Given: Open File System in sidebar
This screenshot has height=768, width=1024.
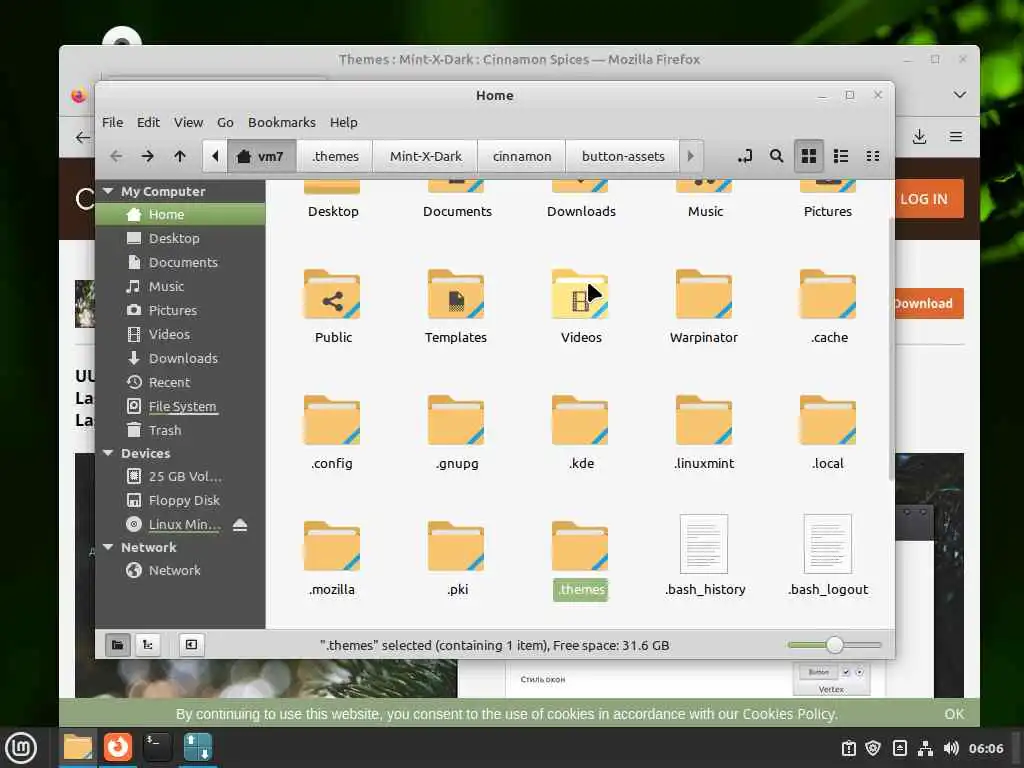Looking at the screenshot, I should pyautogui.click(x=180, y=406).
